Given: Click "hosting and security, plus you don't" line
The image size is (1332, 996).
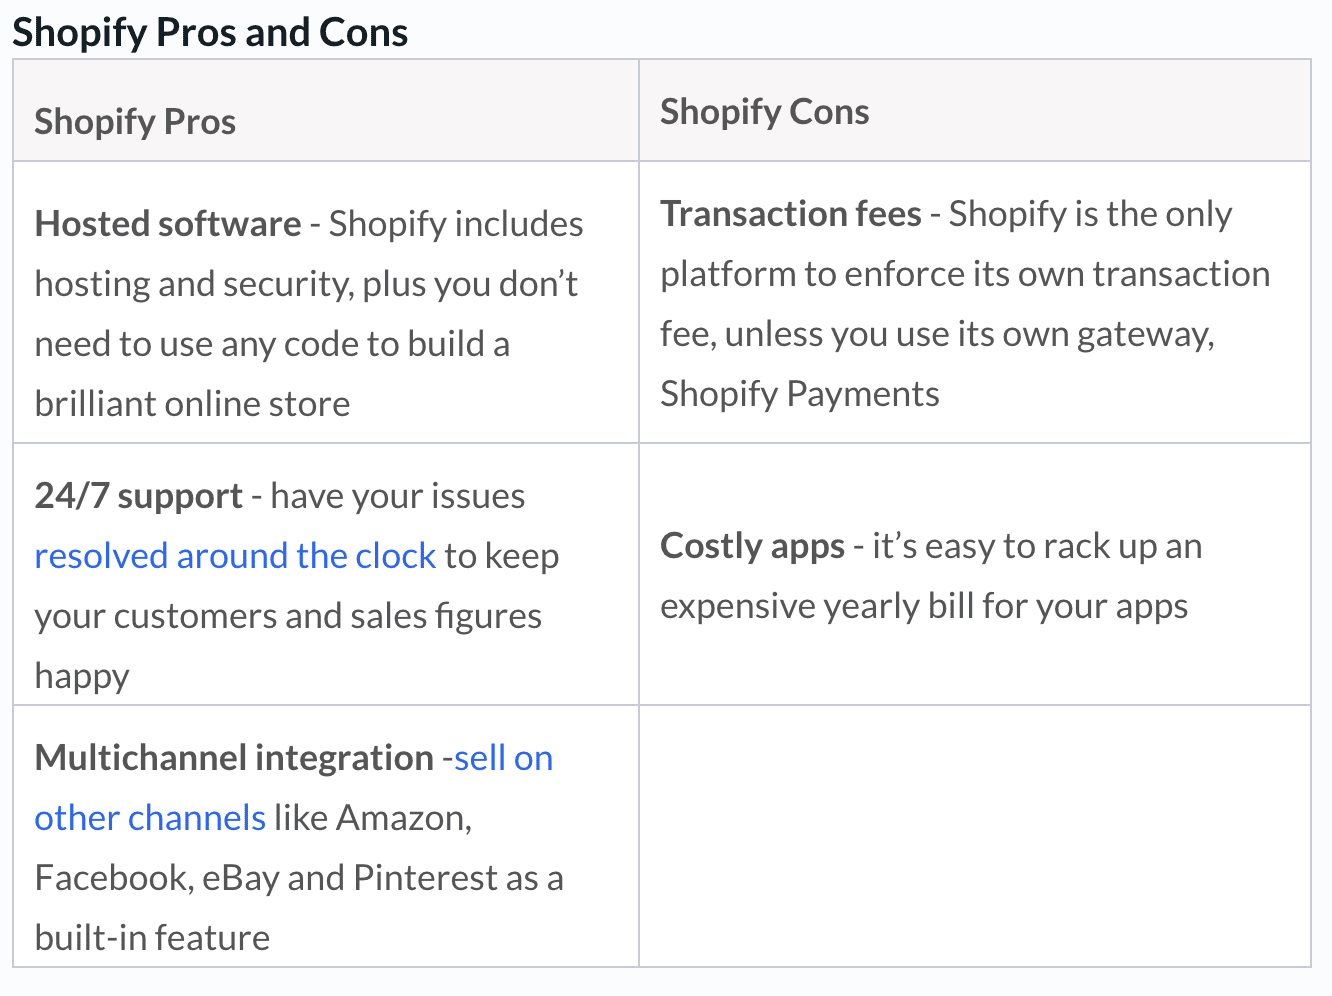Looking at the screenshot, I should 306,284.
